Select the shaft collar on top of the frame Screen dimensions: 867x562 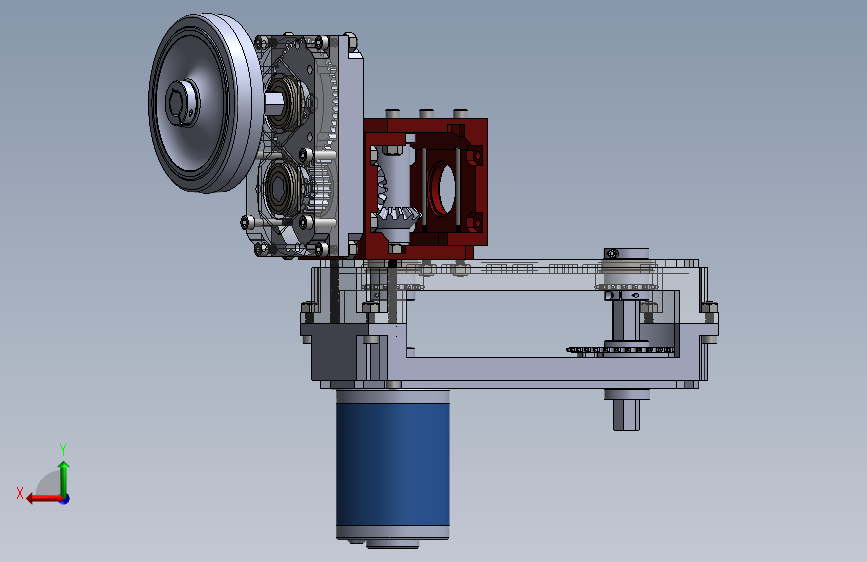pyautogui.click(x=626, y=254)
